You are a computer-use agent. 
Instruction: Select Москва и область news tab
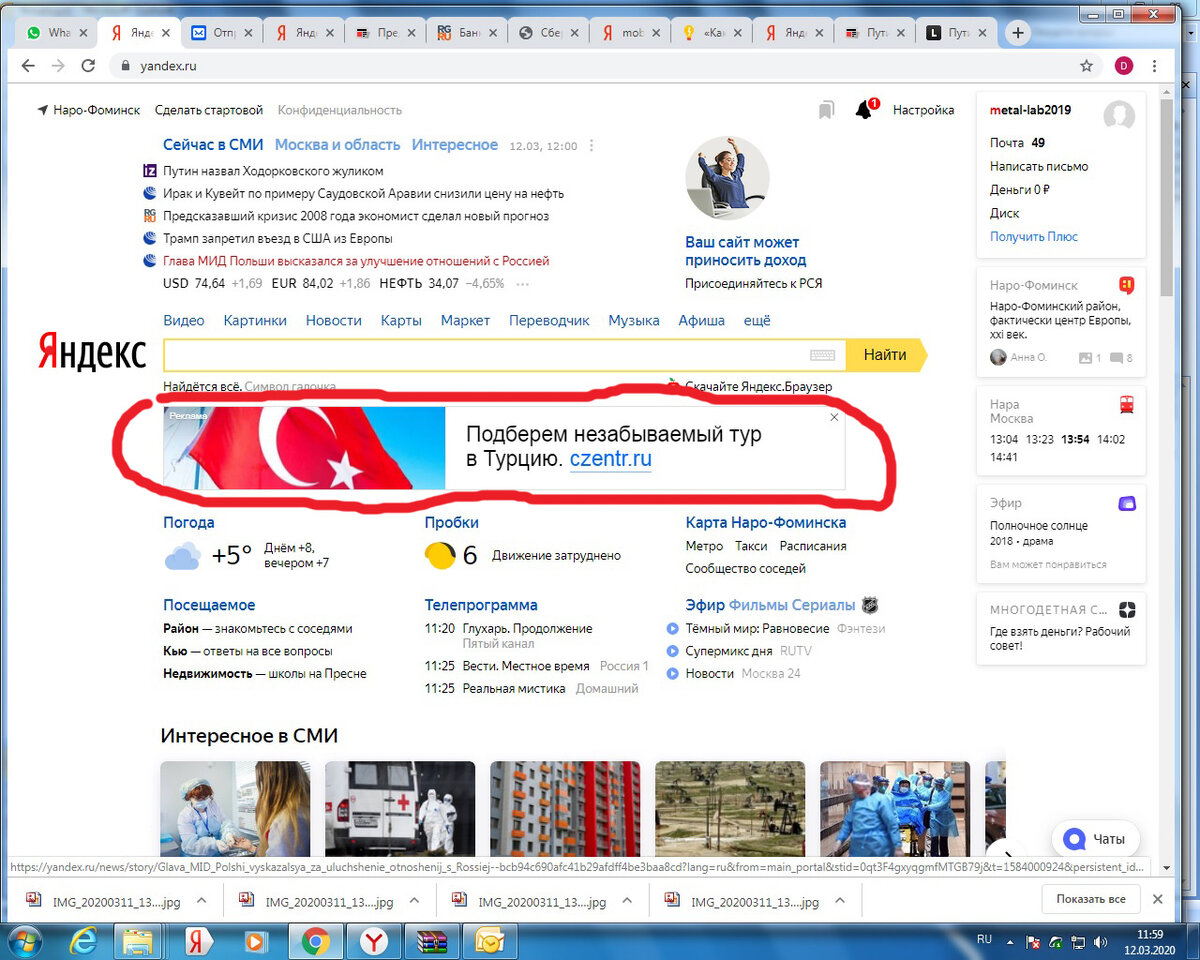pos(337,145)
